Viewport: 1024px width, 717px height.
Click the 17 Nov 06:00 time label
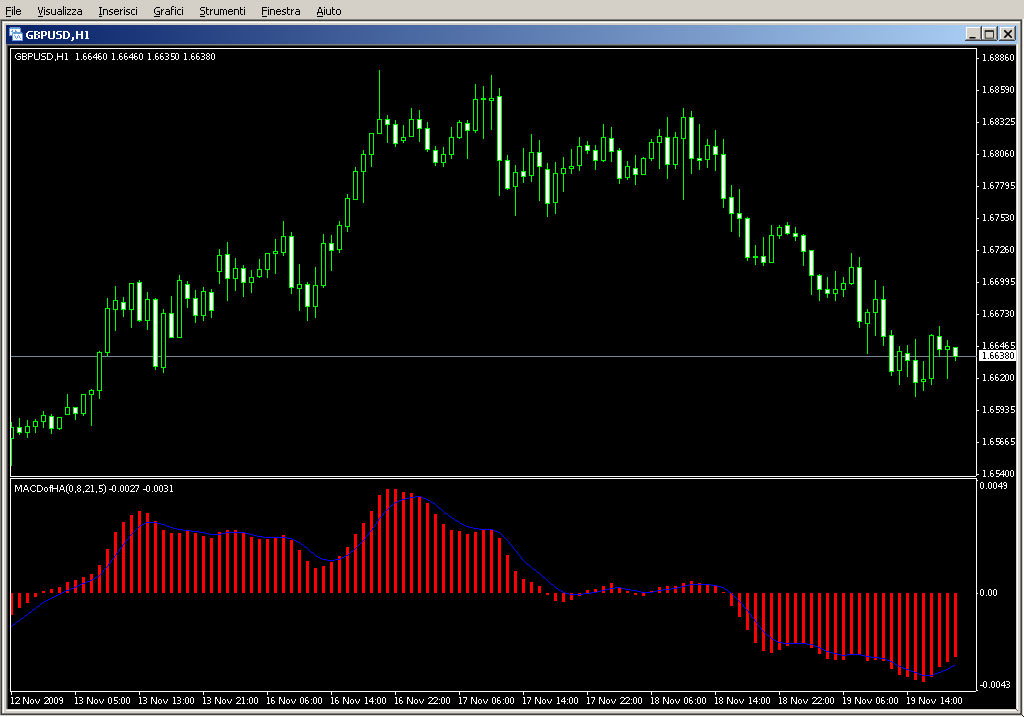486,701
